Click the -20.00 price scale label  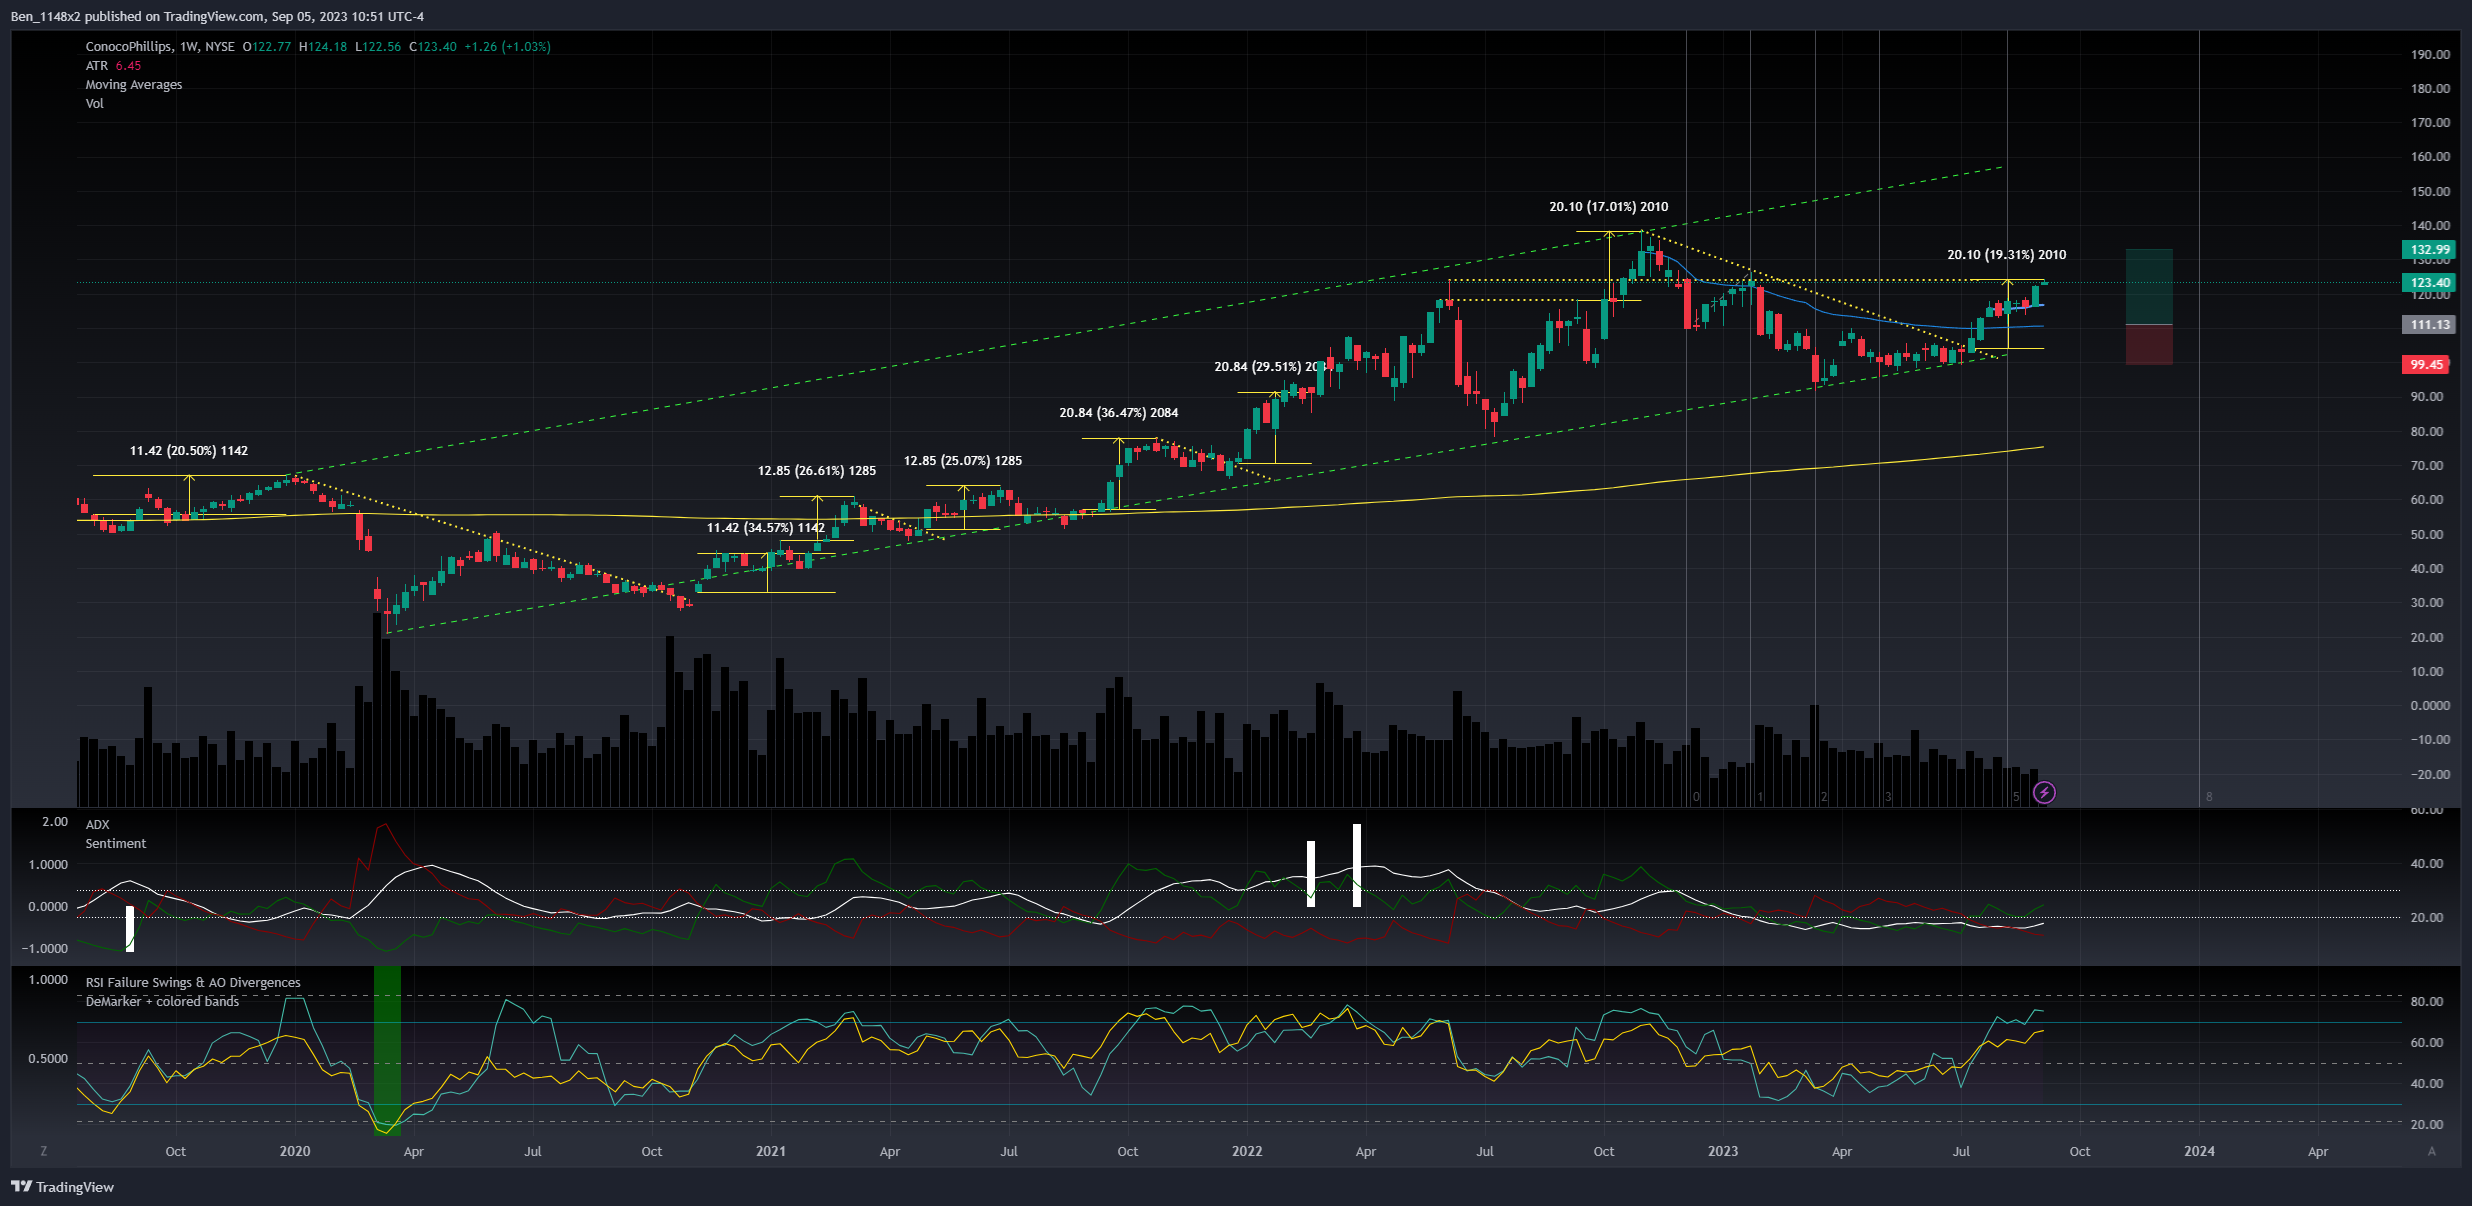[2430, 775]
